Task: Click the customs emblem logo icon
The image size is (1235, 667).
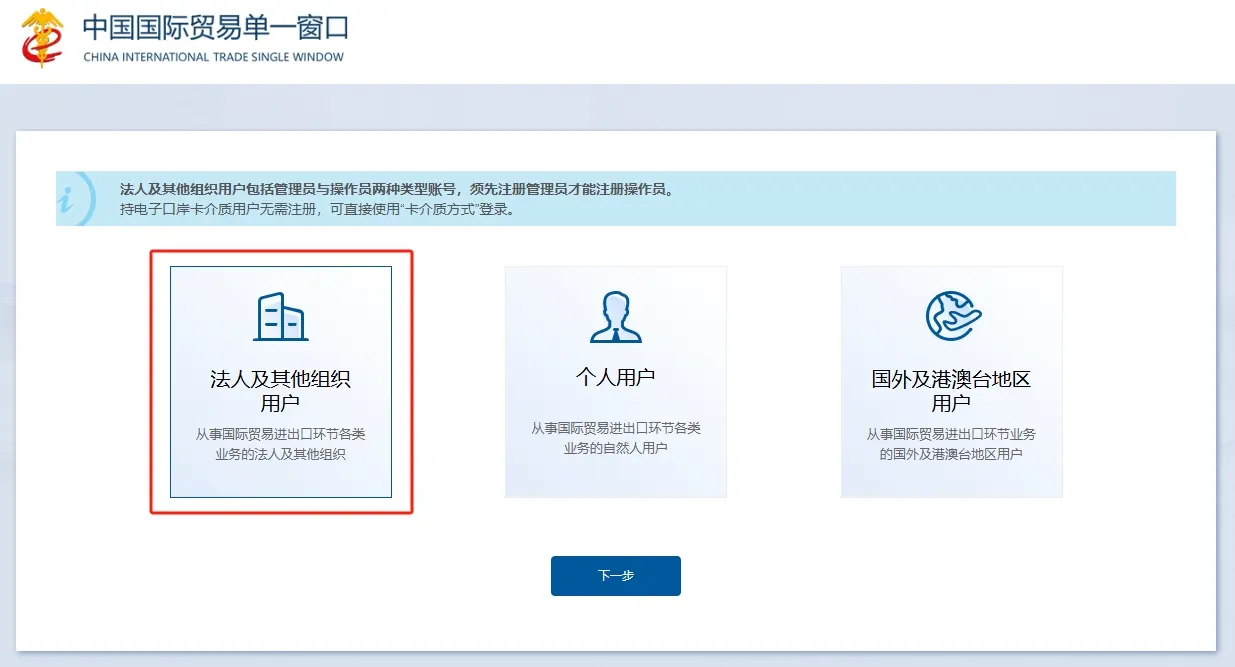Action: click(43, 37)
